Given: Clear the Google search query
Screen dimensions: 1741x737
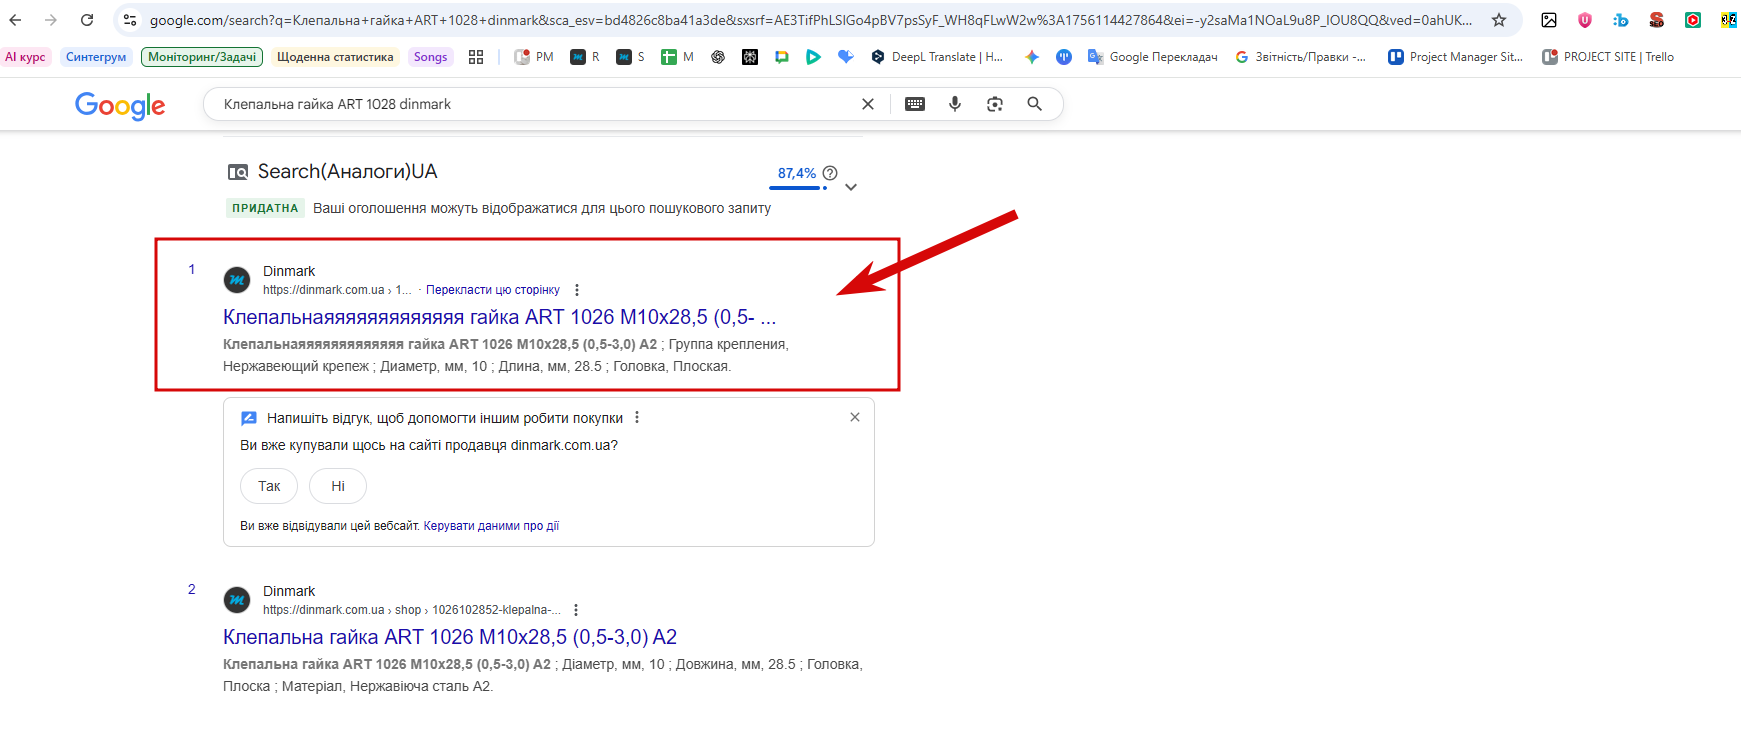Looking at the screenshot, I should [868, 104].
